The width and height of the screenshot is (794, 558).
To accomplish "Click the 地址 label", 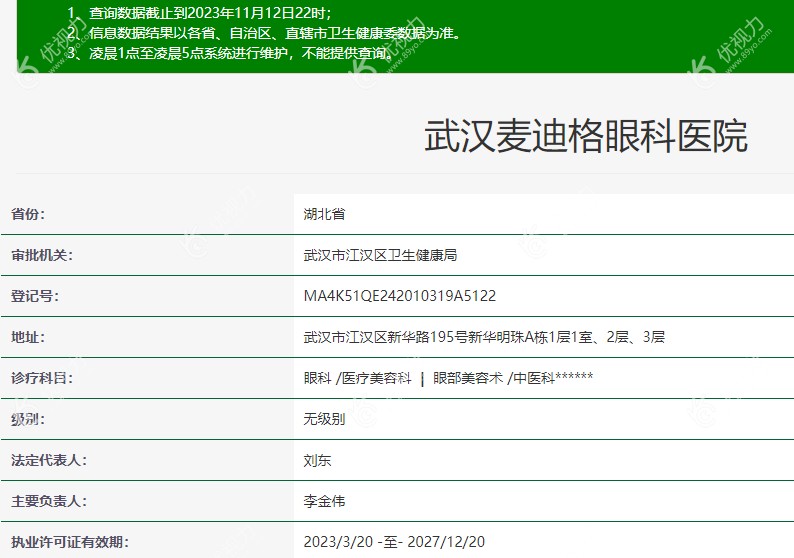I will click(28, 337).
